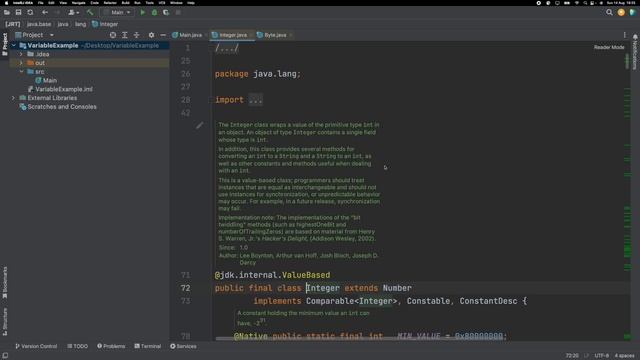
Task: Open the Window menu
Action: click(176, 3)
